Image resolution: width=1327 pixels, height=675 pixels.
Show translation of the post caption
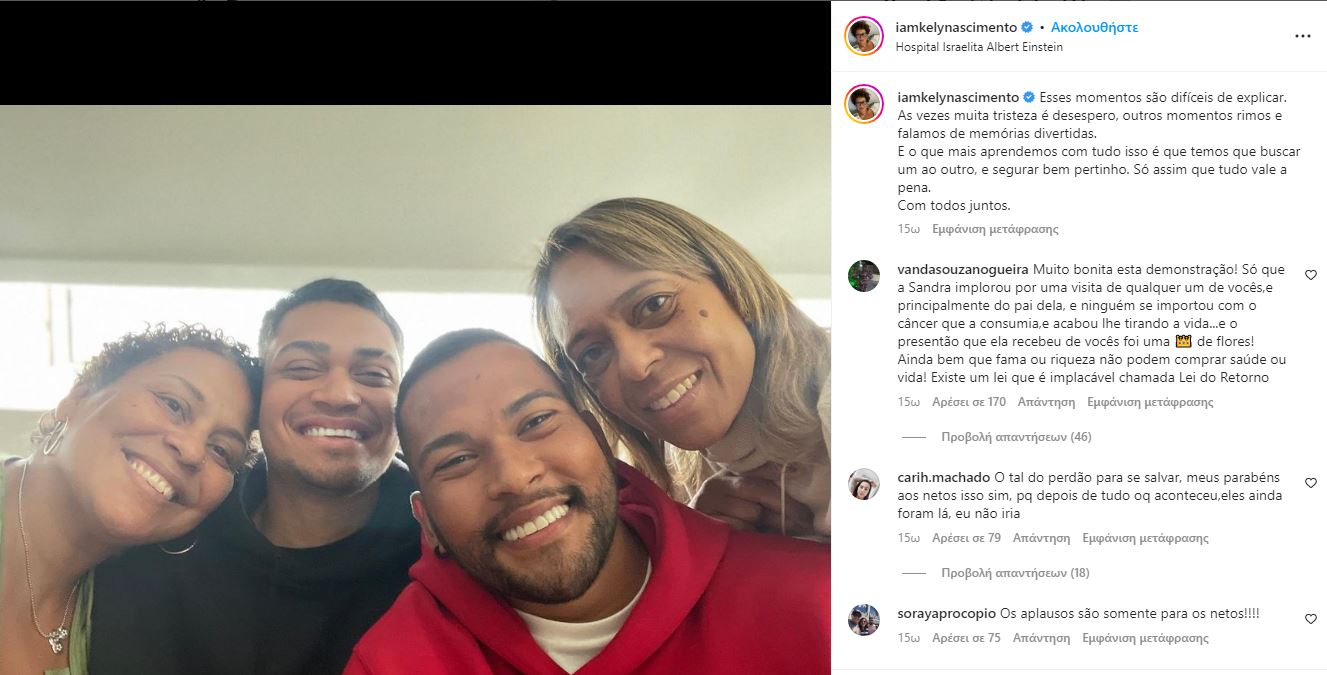click(x=995, y=229)
